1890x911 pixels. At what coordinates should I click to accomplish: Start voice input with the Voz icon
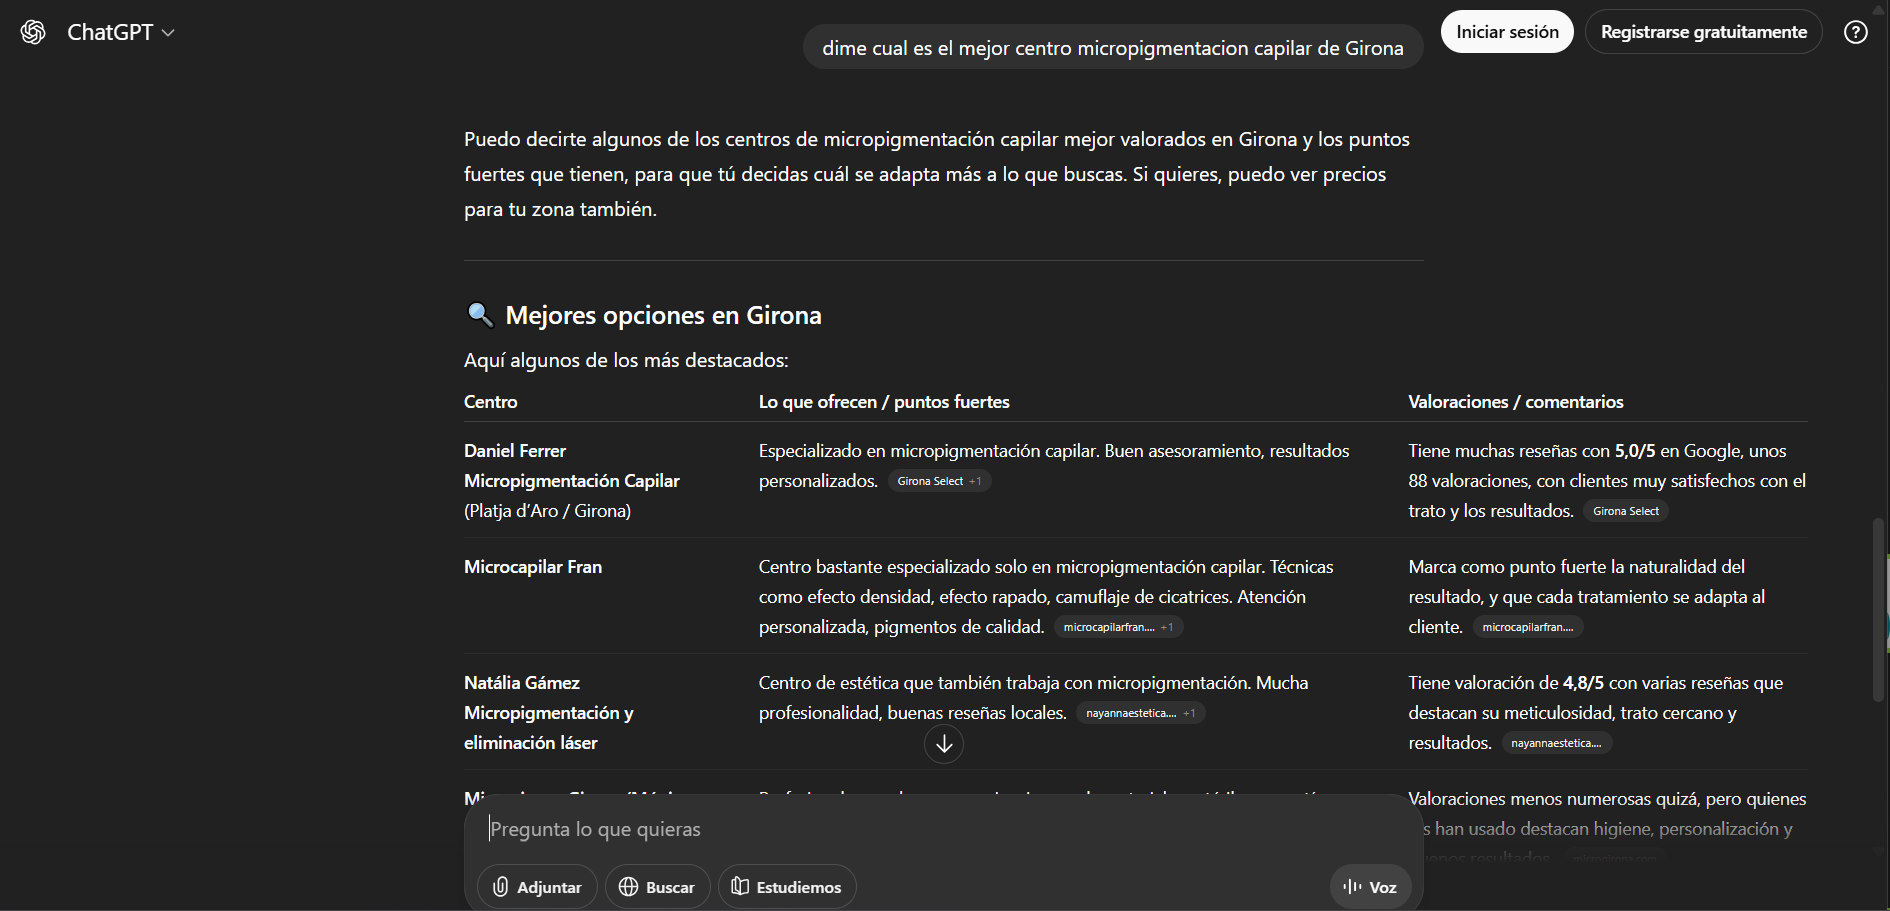click(1369, 886)
